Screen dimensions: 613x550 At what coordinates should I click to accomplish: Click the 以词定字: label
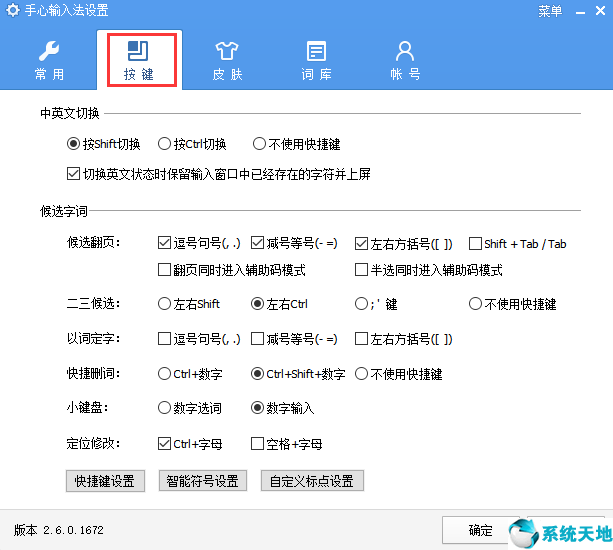[x=93, y=338]
